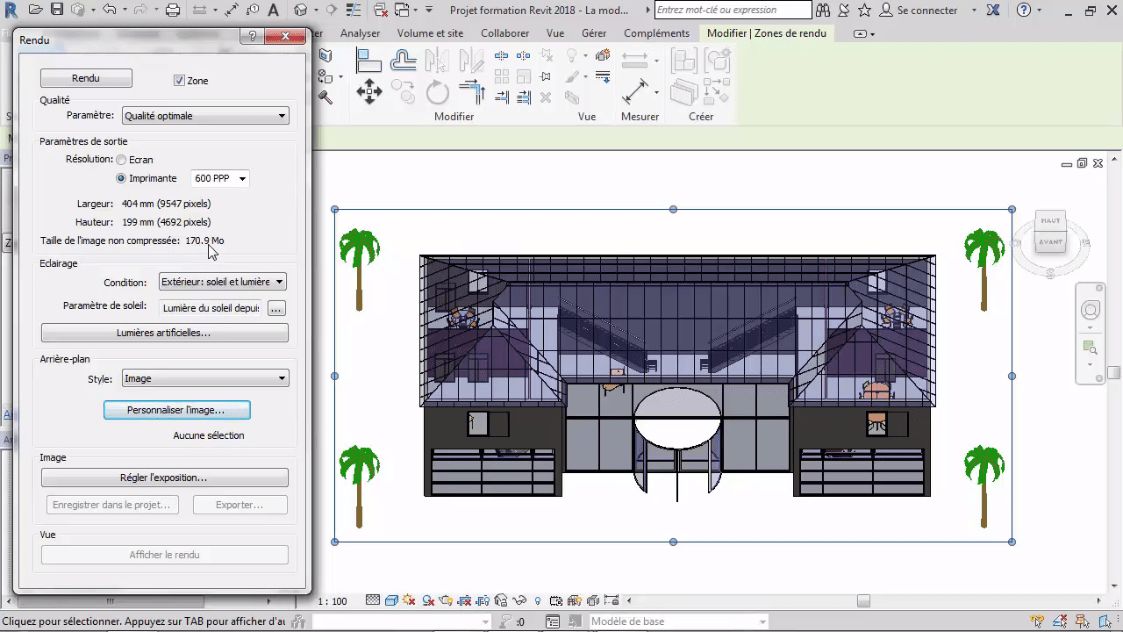Click the Régler l'exposition button

[164, 478]
